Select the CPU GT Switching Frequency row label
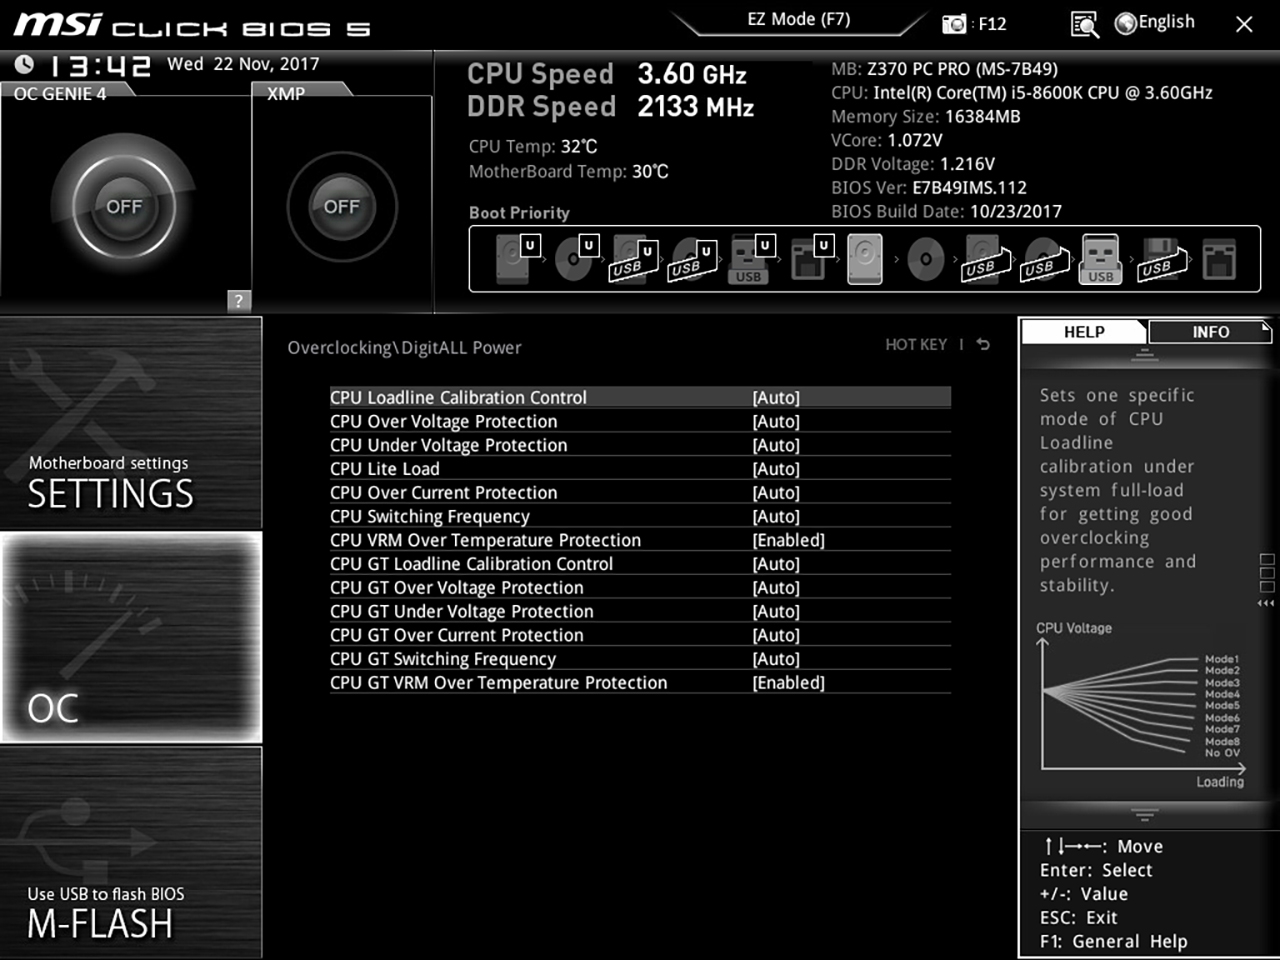Screen dimensions: 1280x960 pos(443,659)
